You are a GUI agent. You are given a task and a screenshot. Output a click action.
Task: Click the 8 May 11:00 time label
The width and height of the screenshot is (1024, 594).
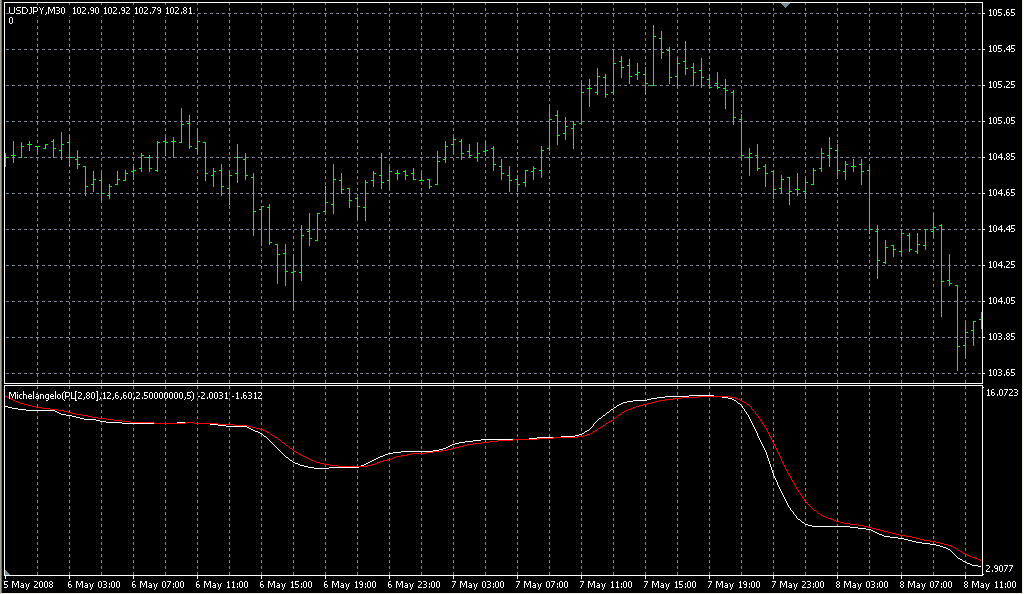click(992, 584)
